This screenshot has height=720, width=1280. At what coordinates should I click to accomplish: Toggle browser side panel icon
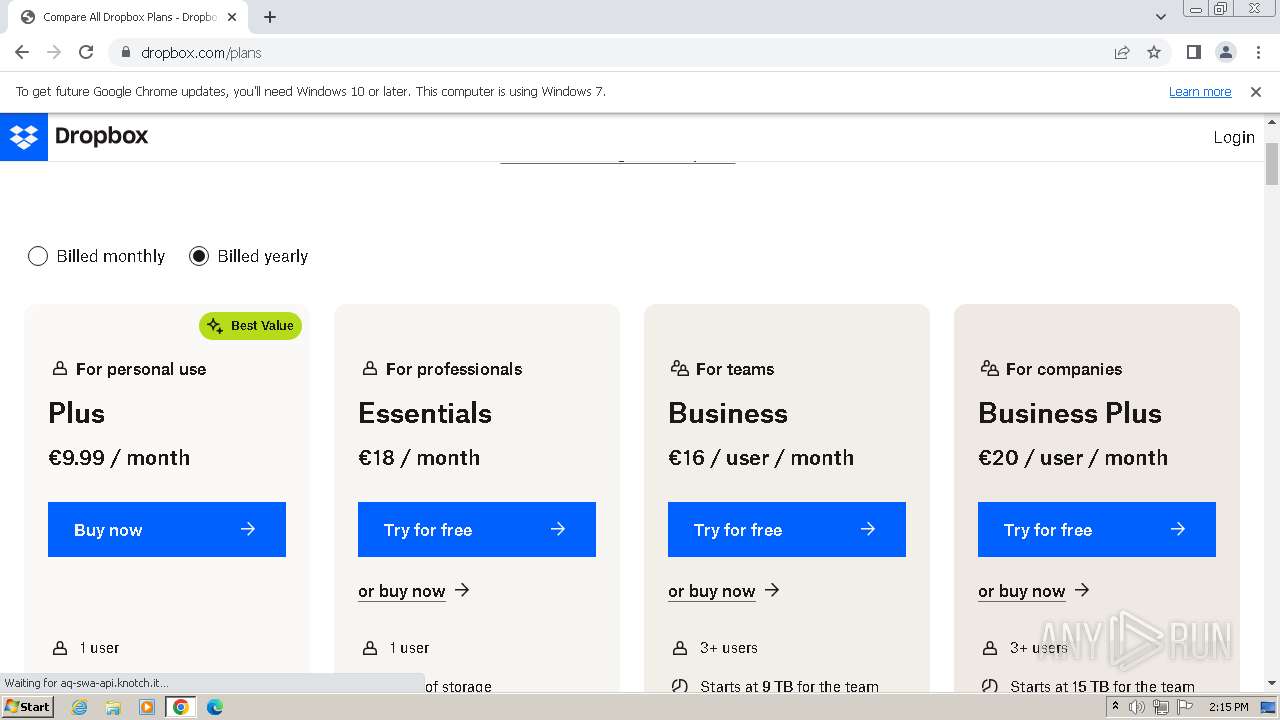[x=1193, y=53]
